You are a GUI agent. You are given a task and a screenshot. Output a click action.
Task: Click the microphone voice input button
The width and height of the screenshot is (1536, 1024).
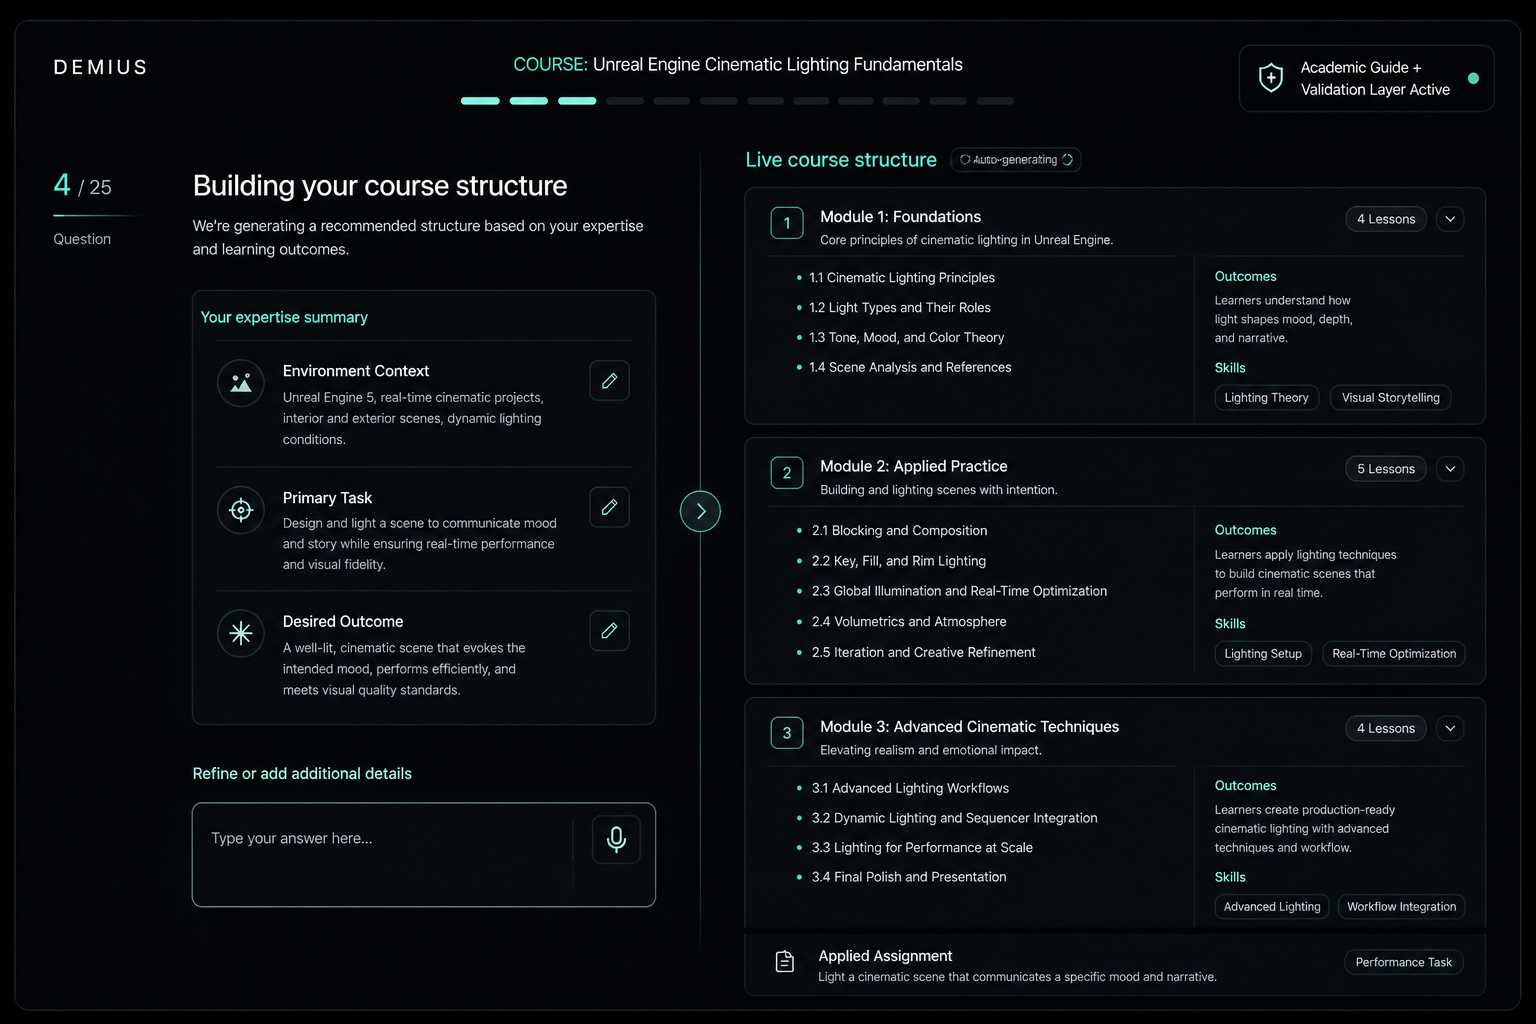pos(616,839)
